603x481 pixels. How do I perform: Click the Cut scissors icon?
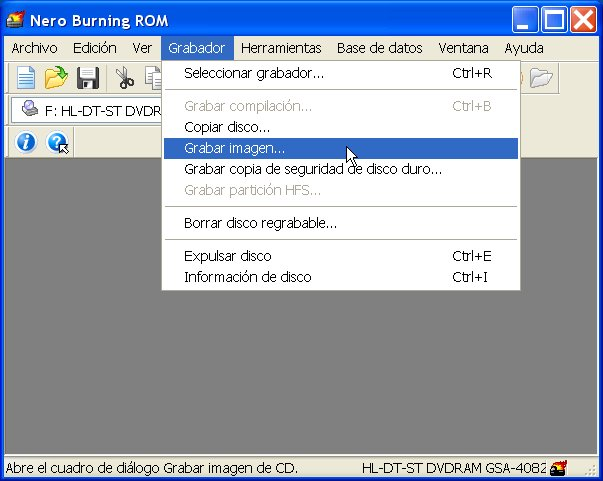click(x=124, y=78)
